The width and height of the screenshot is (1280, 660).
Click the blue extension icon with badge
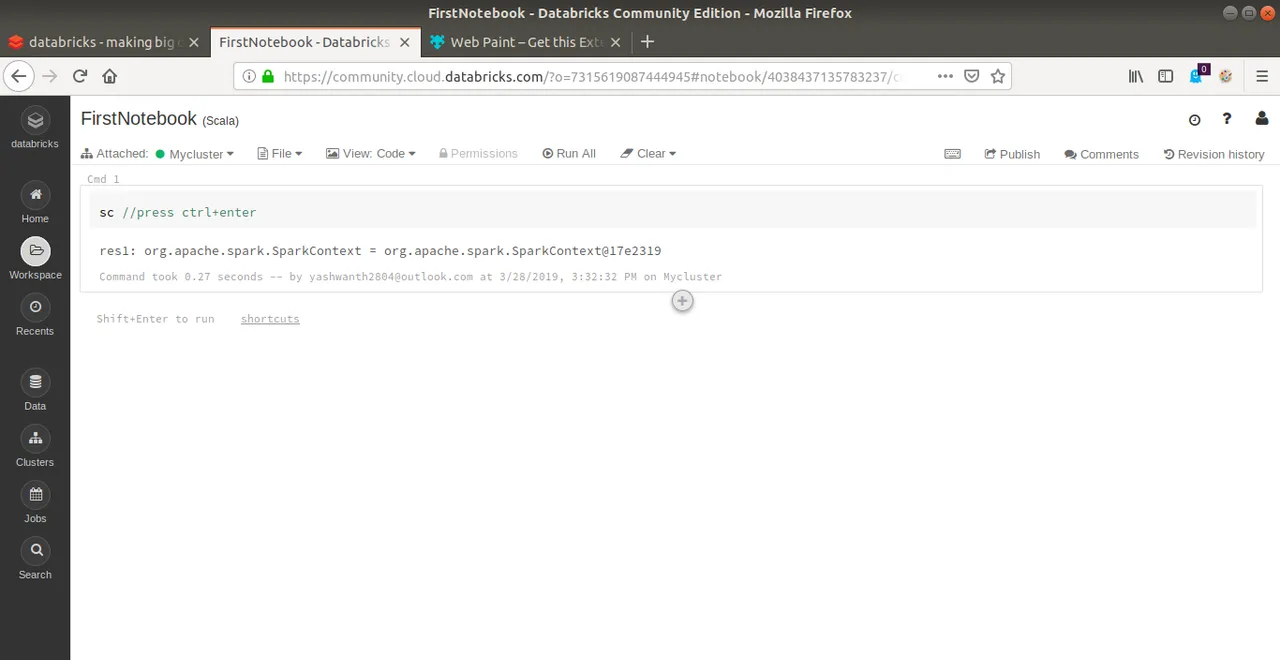point(1197,75)
